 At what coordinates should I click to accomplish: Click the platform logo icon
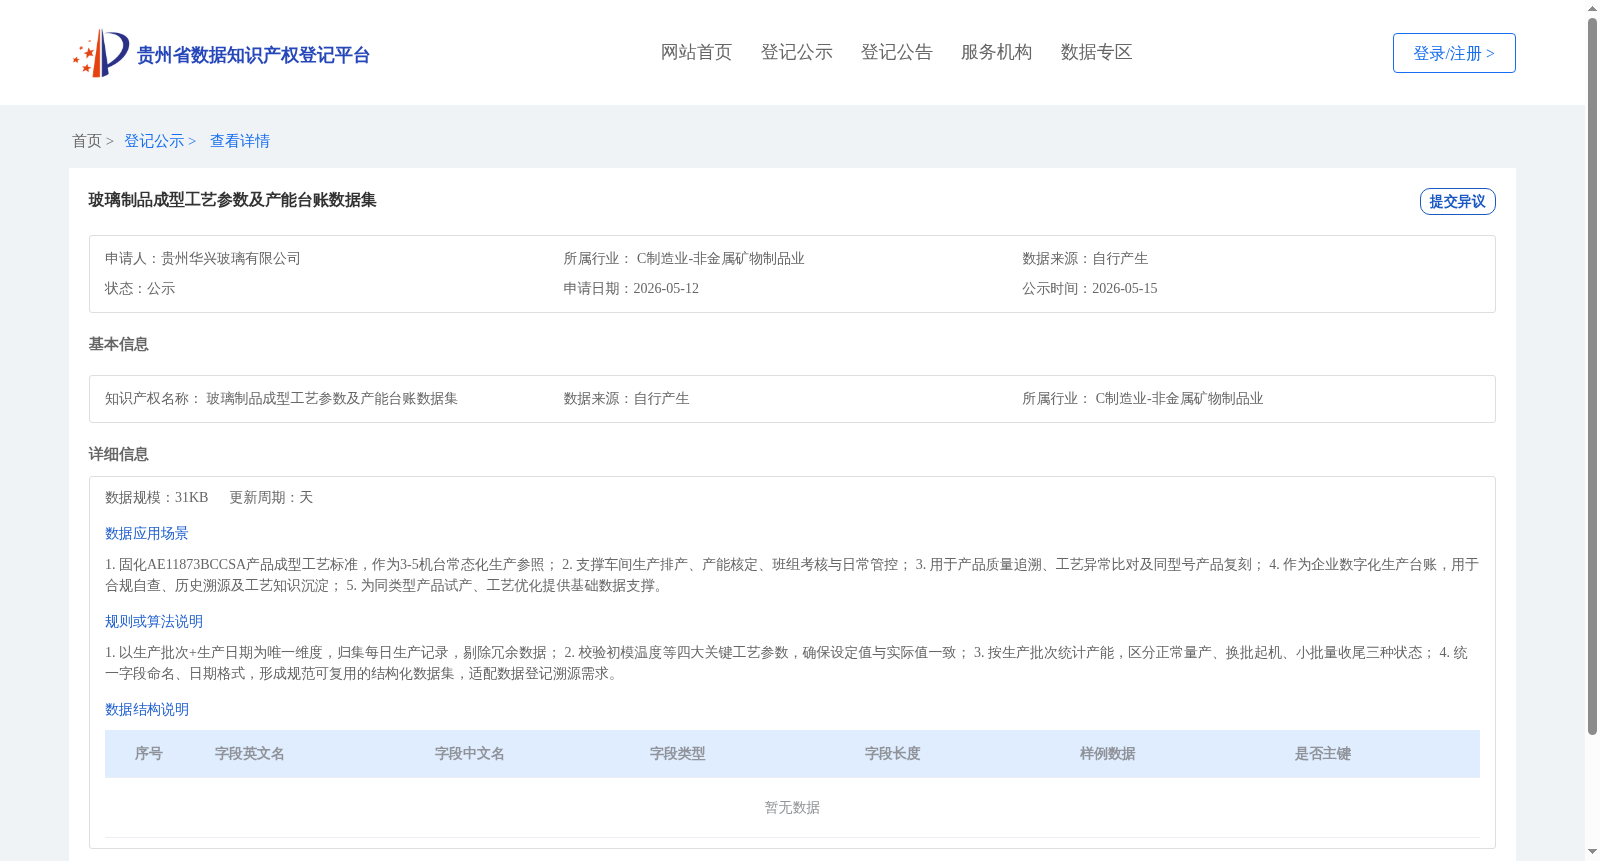101,53
